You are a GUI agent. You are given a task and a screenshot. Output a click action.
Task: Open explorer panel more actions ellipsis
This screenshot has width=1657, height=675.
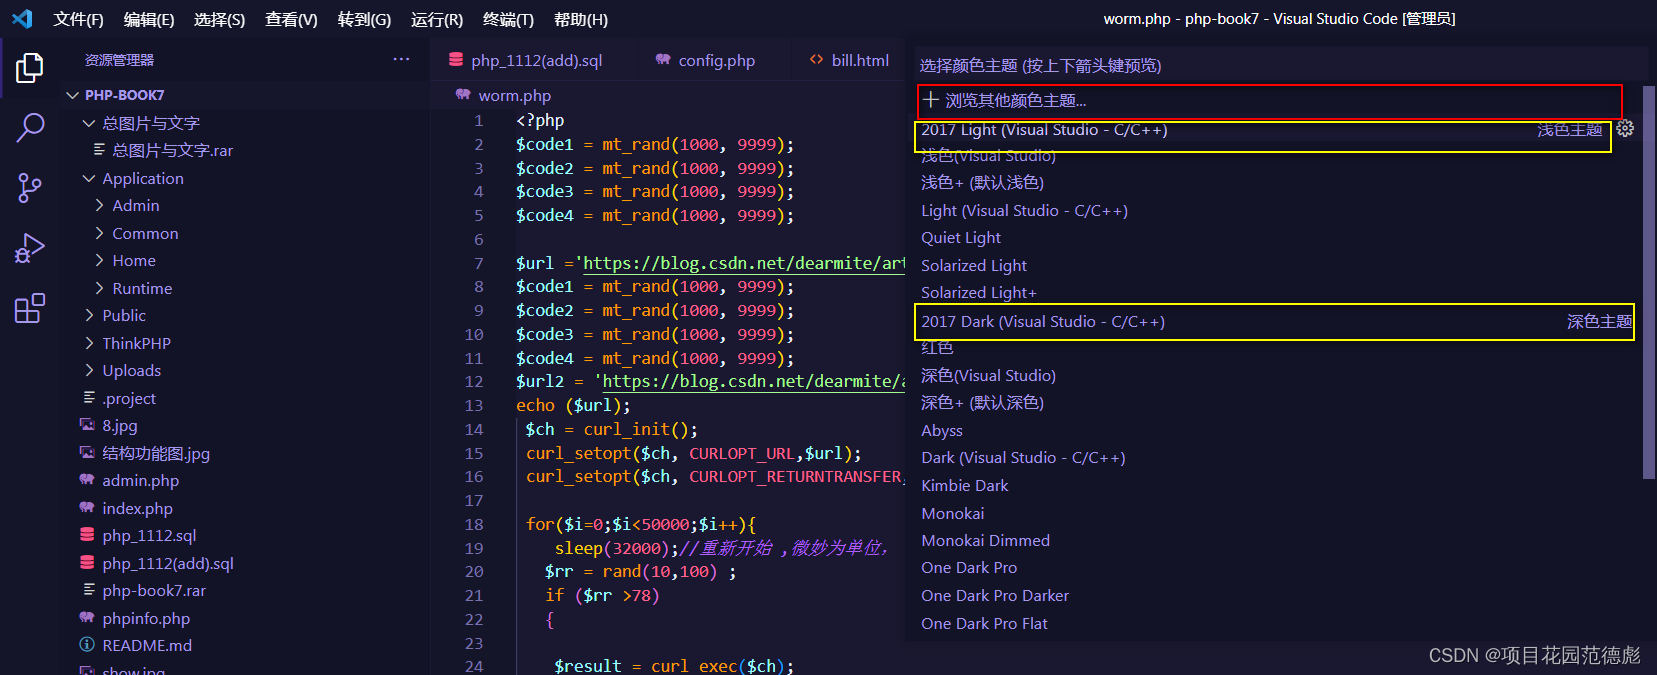pos(401,59)
